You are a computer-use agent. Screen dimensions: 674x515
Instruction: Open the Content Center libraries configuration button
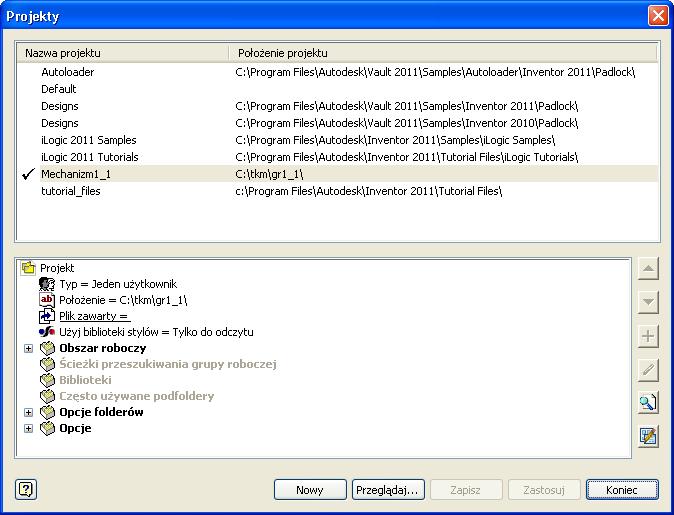coord(648,437)
